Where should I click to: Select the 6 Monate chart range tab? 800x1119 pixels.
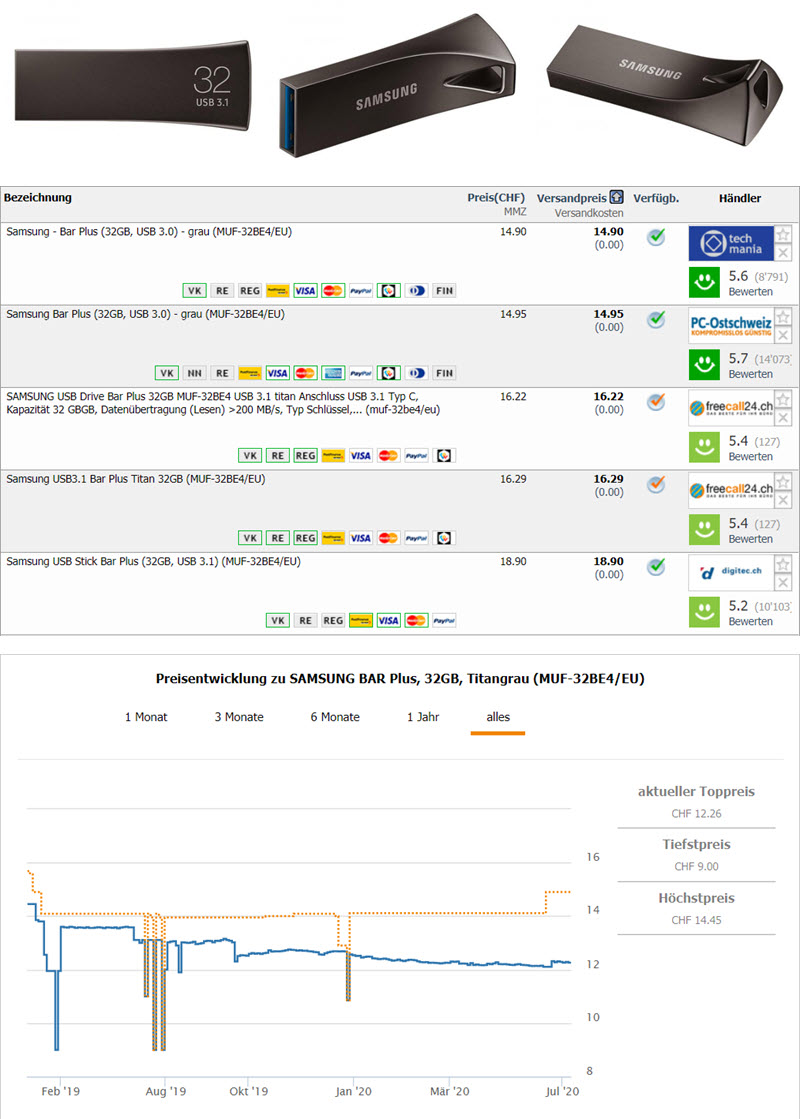335,717
